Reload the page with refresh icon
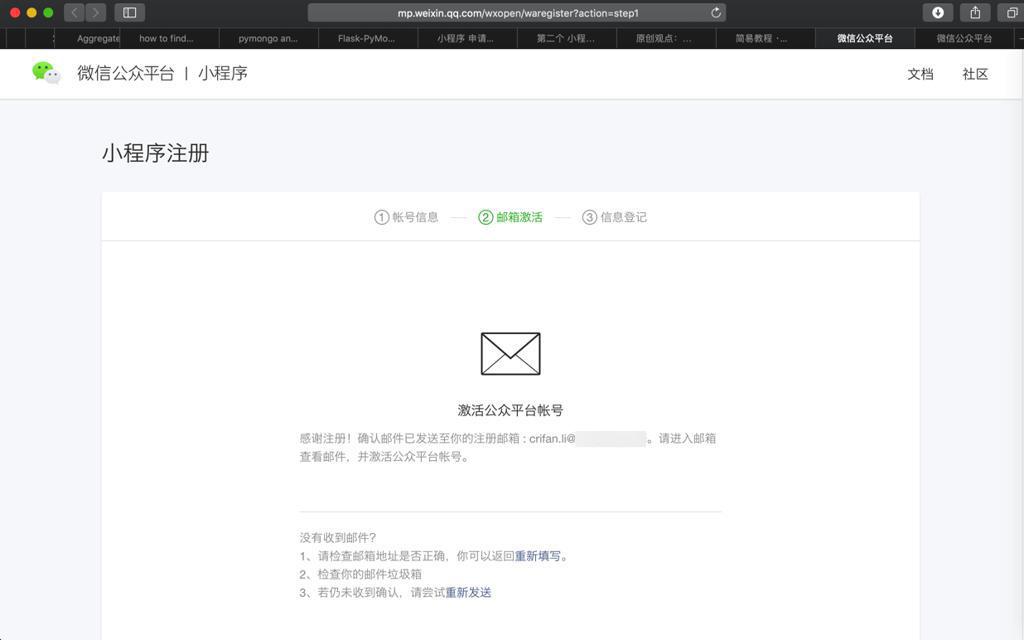 tap(716, 12)
